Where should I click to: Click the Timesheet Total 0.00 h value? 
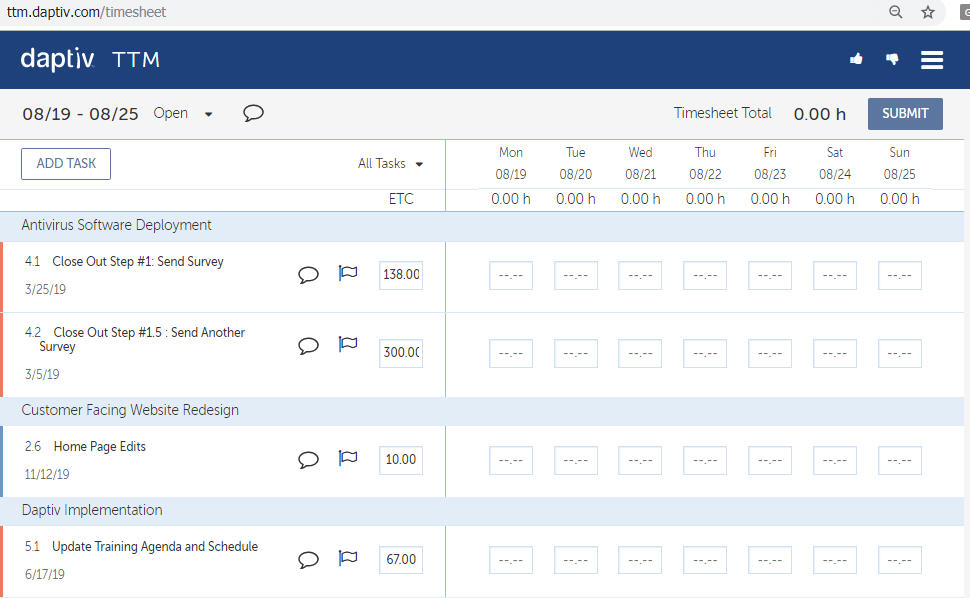tap(820, 114)
